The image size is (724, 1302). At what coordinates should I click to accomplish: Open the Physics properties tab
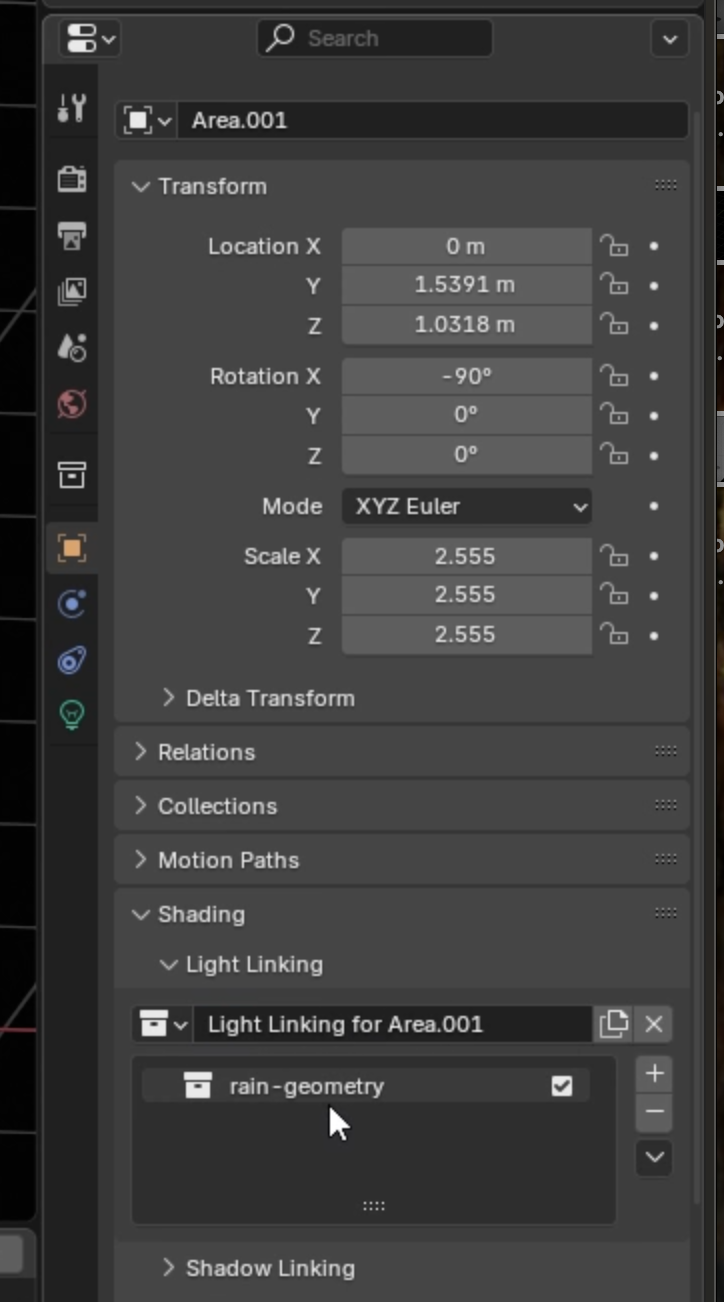click(x=72, y=604)
